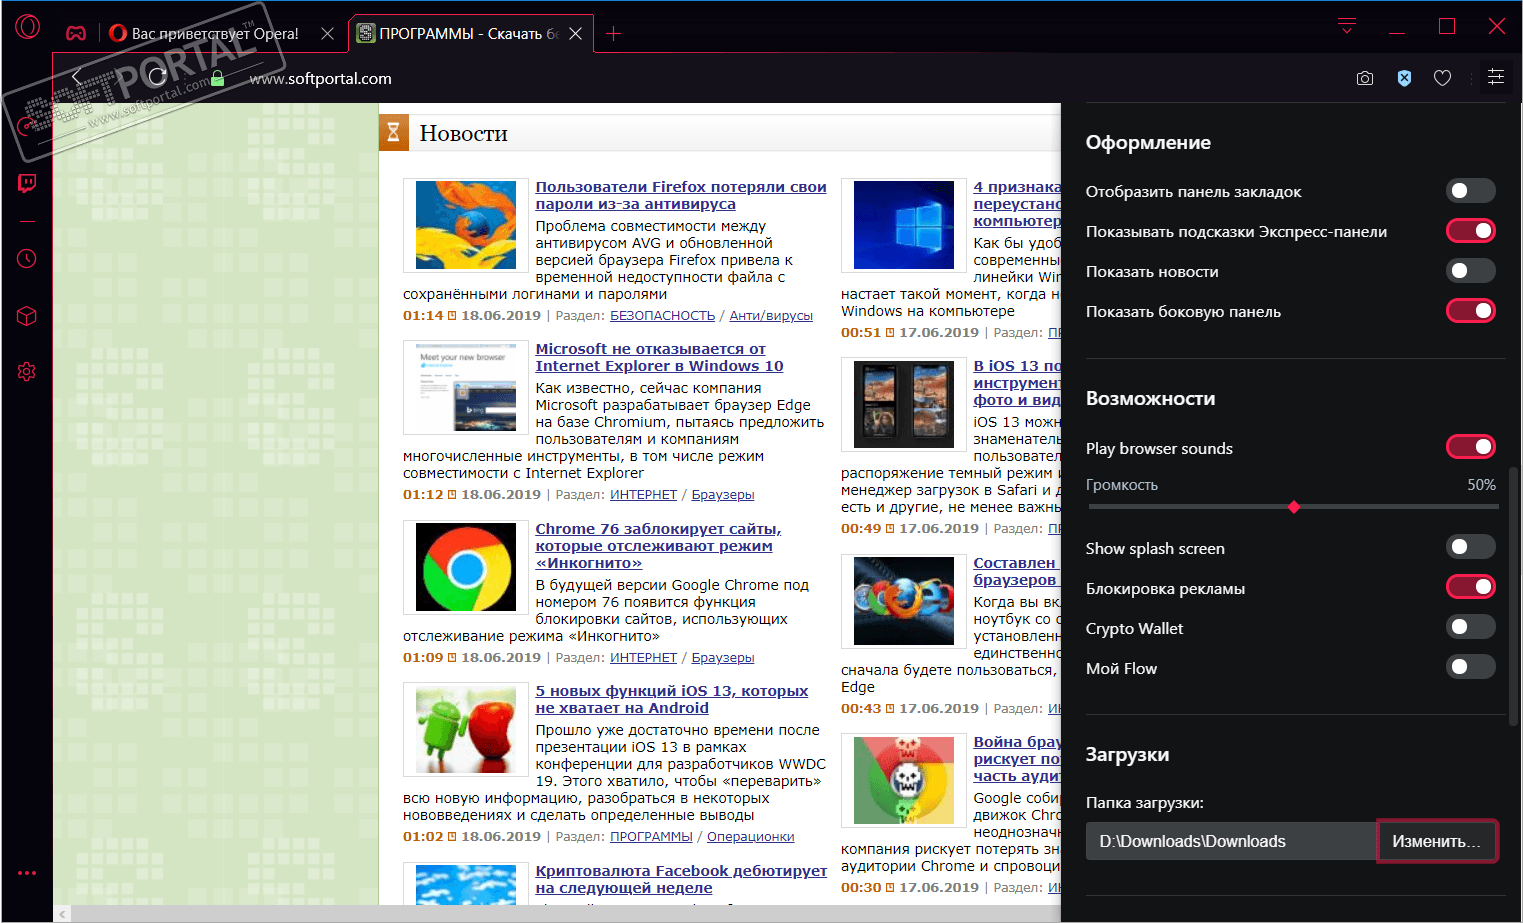The image size is (1523, 923).
Task: Open '5 новых функций iOS 13' article
Action: [x=671, y=699]
